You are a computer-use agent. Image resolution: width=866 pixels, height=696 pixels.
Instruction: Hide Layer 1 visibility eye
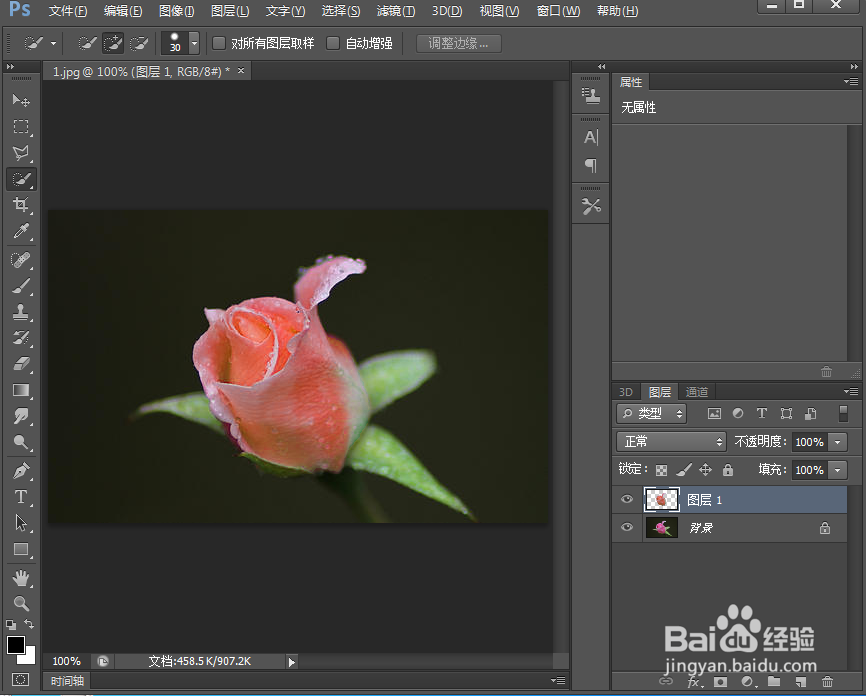coord(627,499)
